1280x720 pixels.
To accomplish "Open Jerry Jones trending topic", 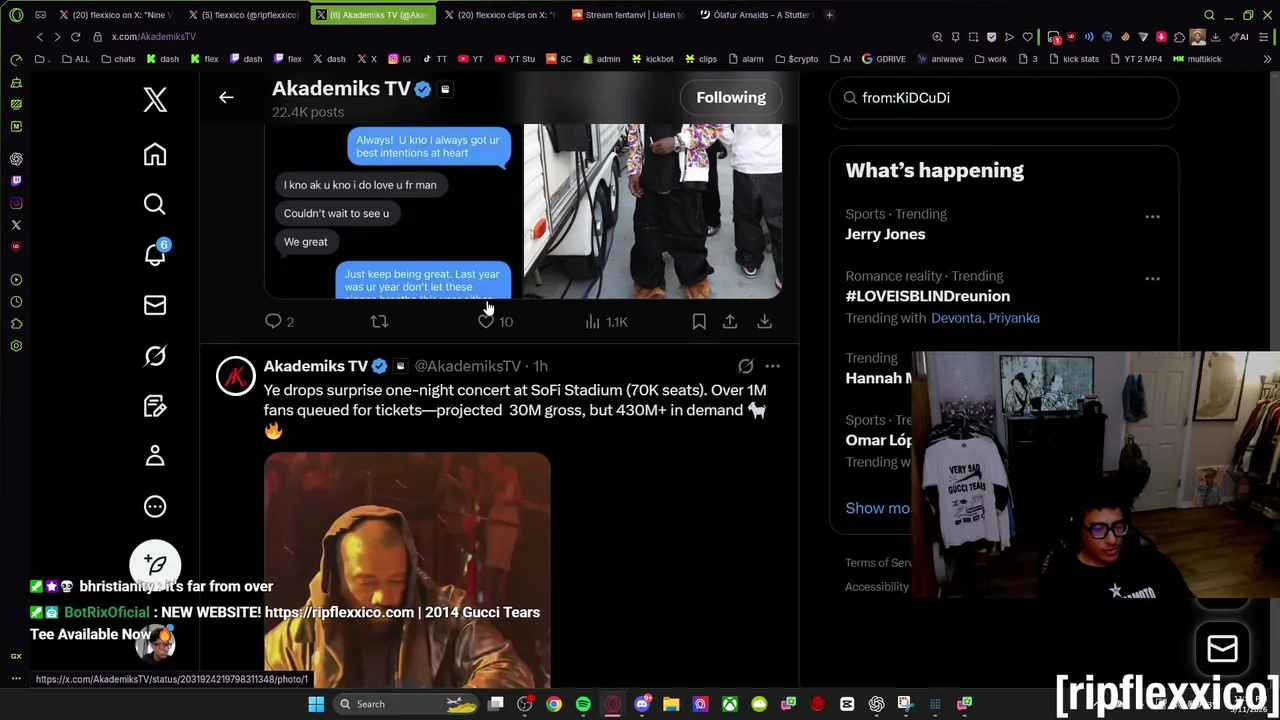I will (x=885, y=234).
